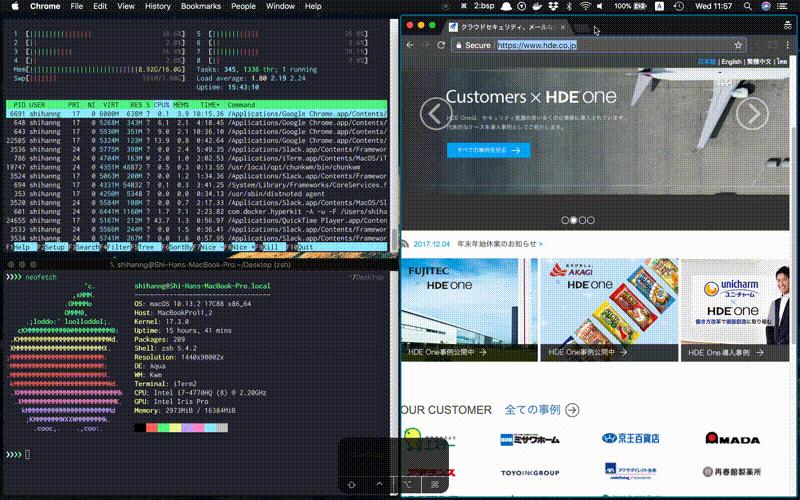
Task: Open 全ての事例 link
Action: pos(532,410)
